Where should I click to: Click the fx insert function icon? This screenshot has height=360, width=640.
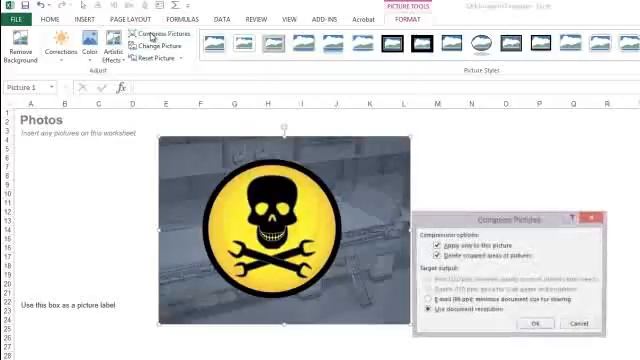click(121, 87)
